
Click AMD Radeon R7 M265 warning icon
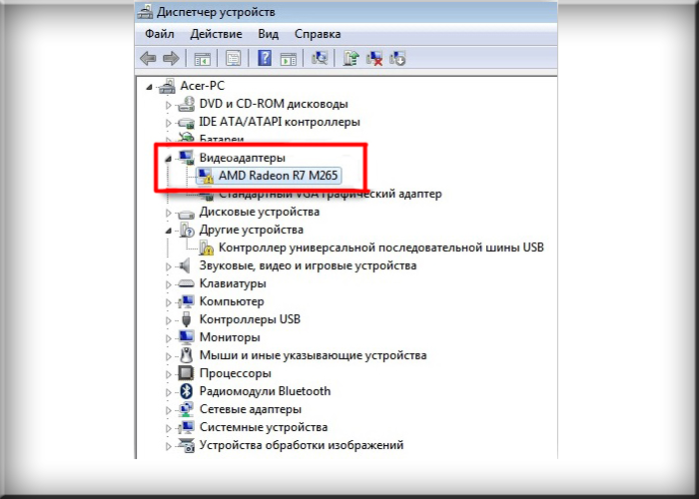point(205,176)
